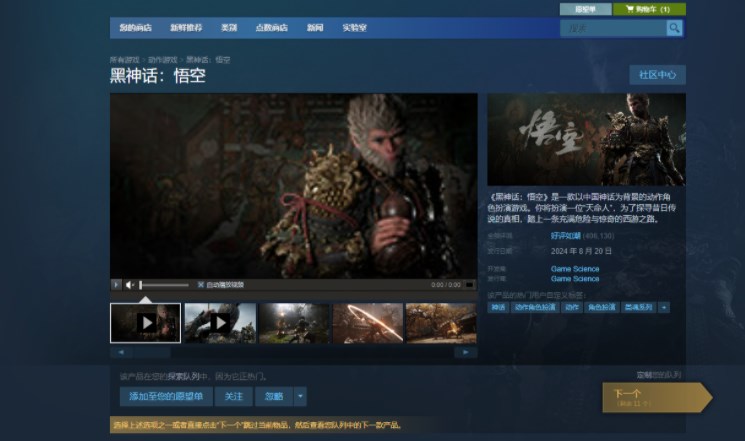The image size is (745, 441).
Task: Open the publisher Game Science link
Action: coord(575,279)
